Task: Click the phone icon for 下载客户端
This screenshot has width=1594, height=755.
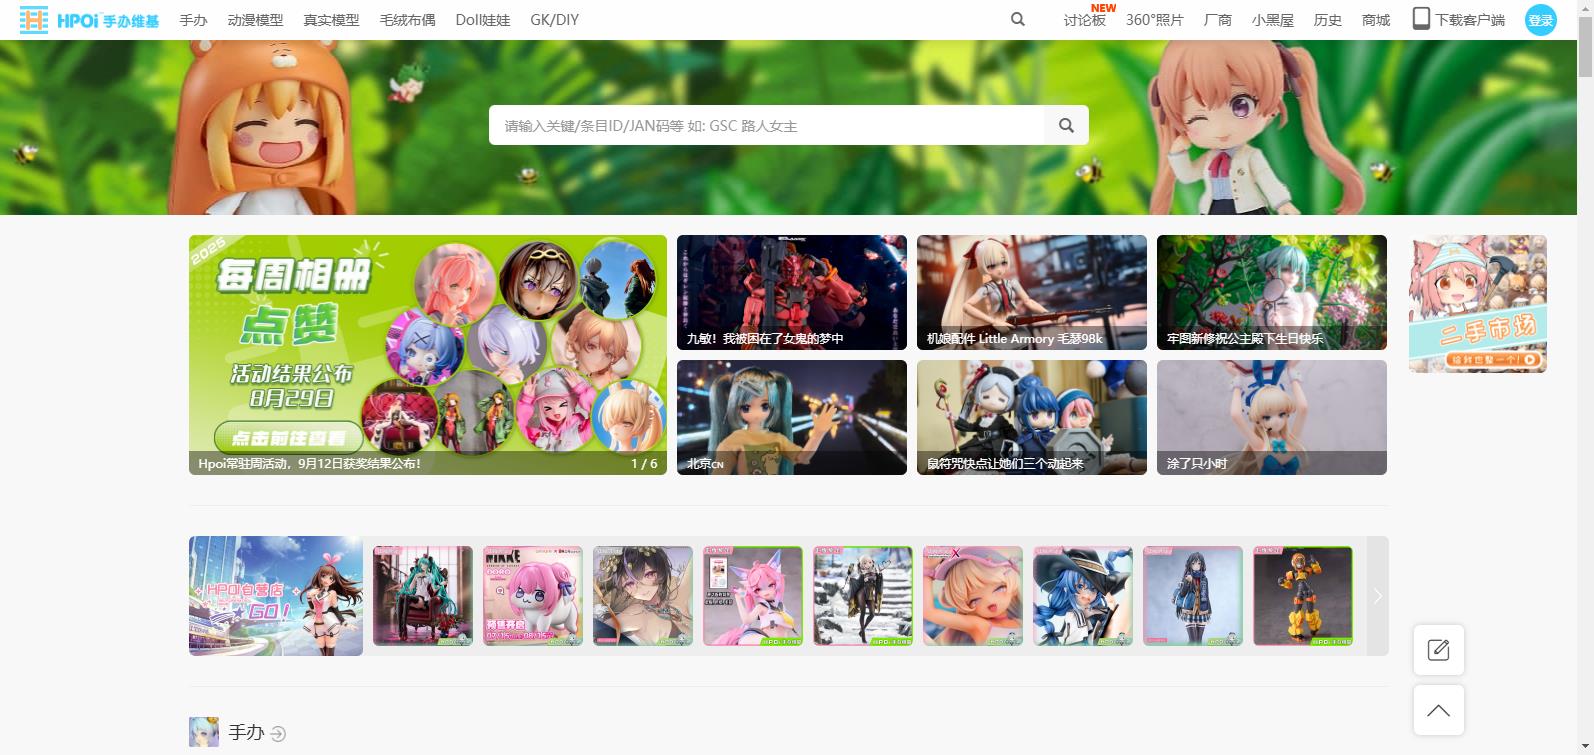Action: (1421, 19)
